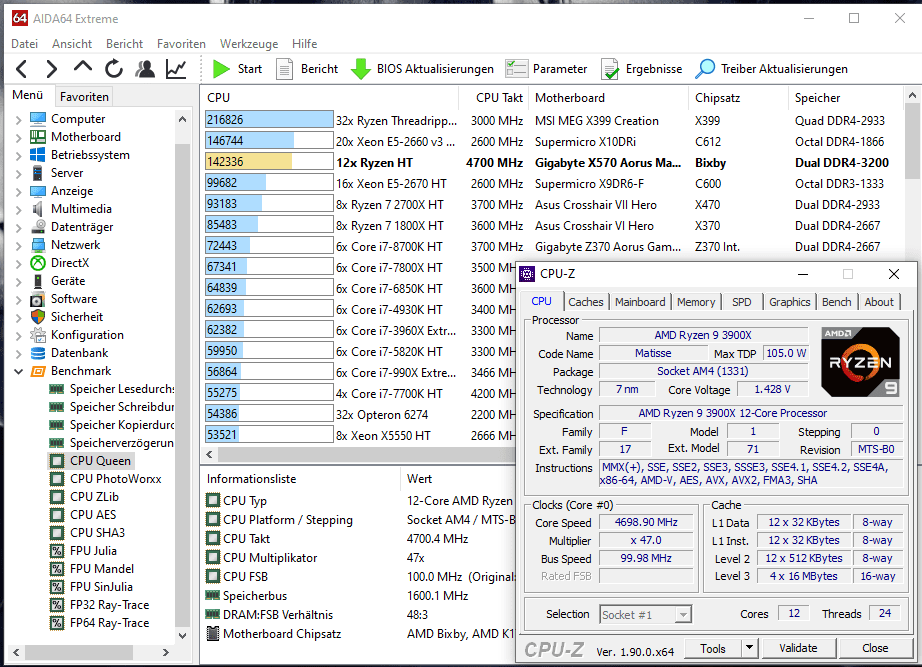The width and height of the screenshot is (922, 667).
Task: Click the Refresh icon in toolbar
Action: click(x=114, y=69)
